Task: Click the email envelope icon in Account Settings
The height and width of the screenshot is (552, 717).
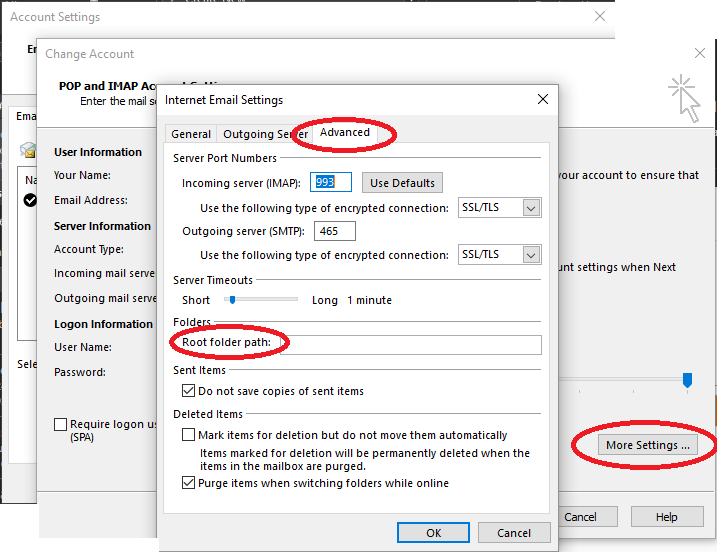Action: [x=28, y=149]
